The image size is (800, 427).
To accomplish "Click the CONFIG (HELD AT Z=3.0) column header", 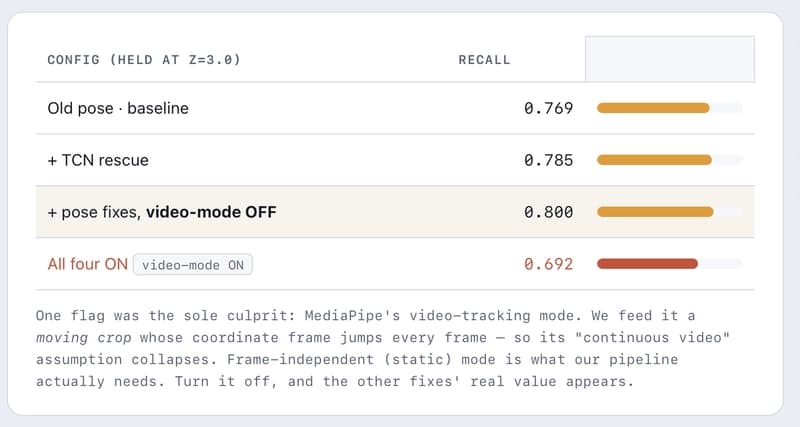I will click(143, 60).
